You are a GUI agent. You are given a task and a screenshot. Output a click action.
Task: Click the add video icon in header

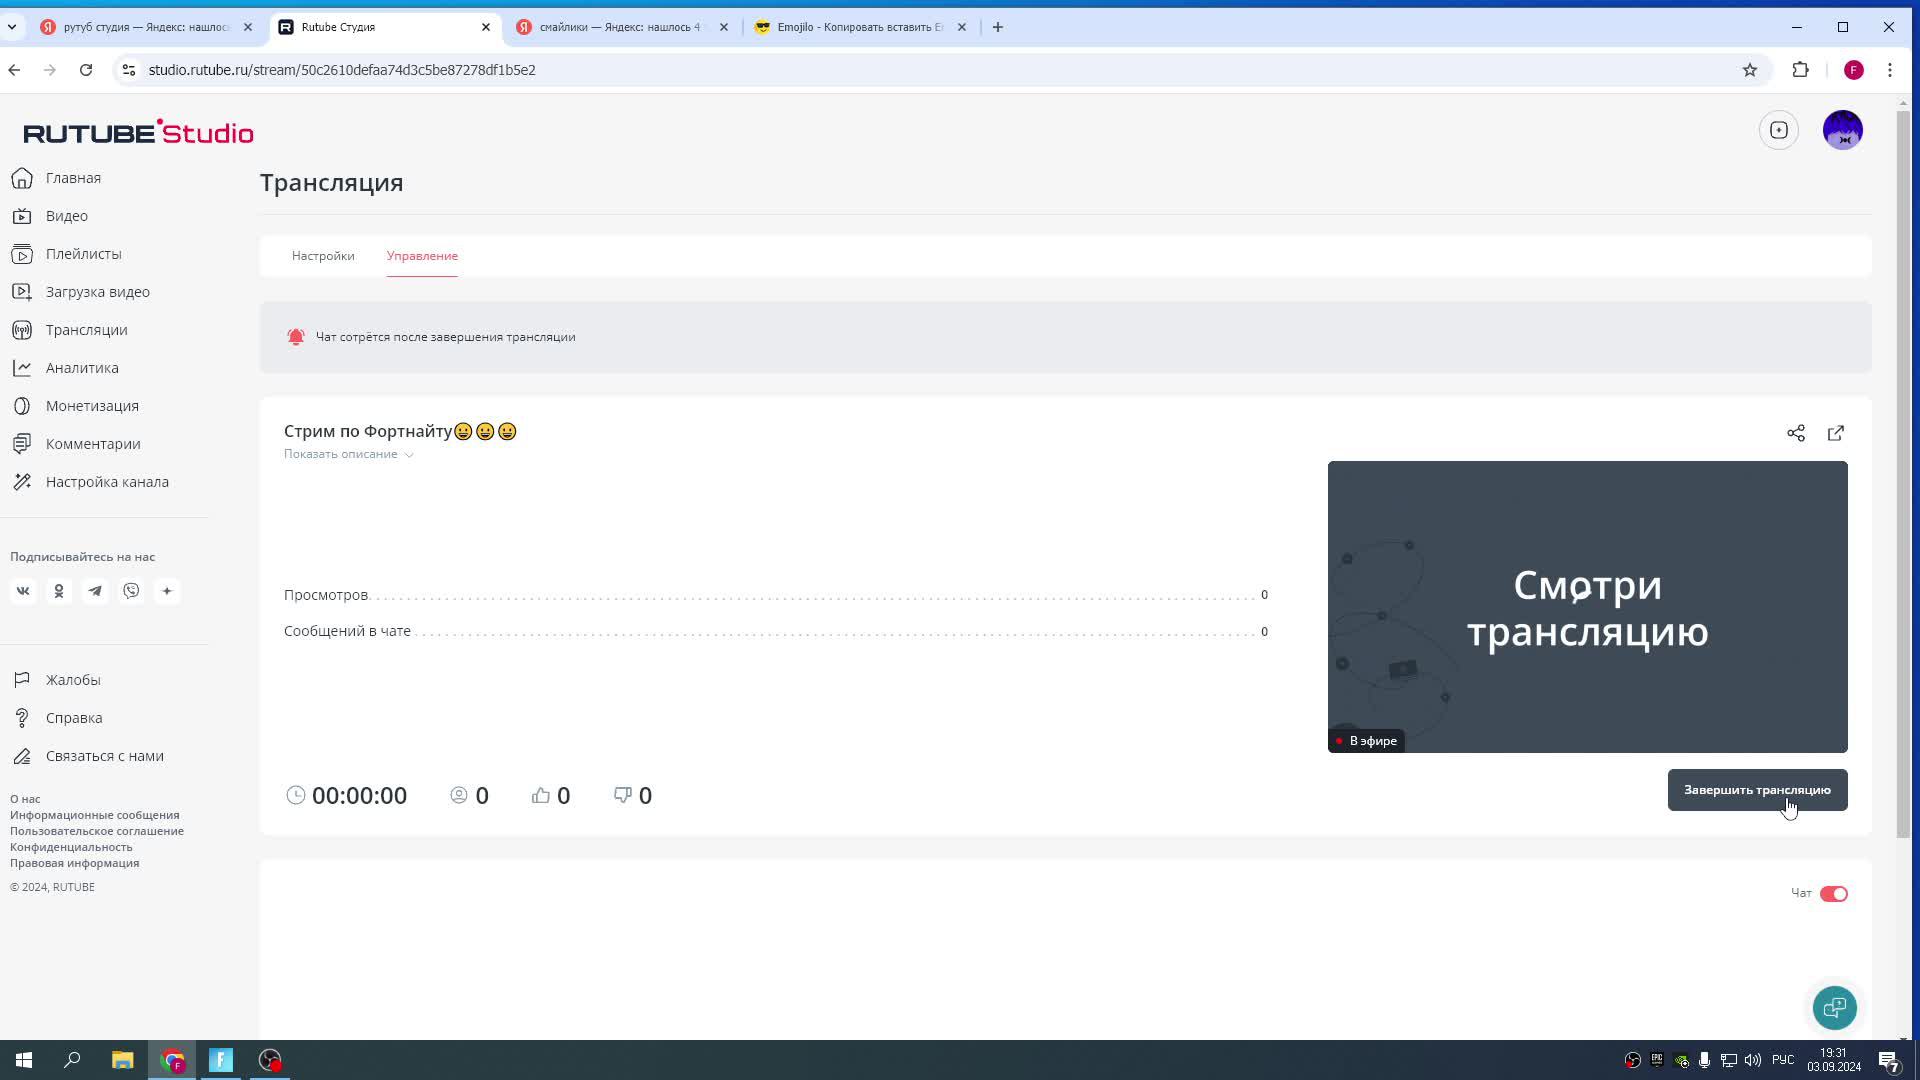1778,130
